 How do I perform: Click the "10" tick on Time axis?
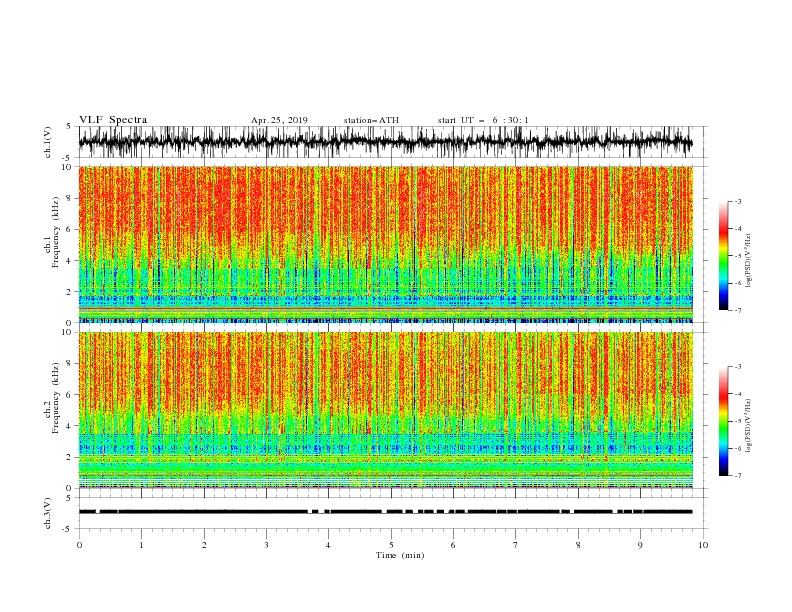click(x=703, y=545)
